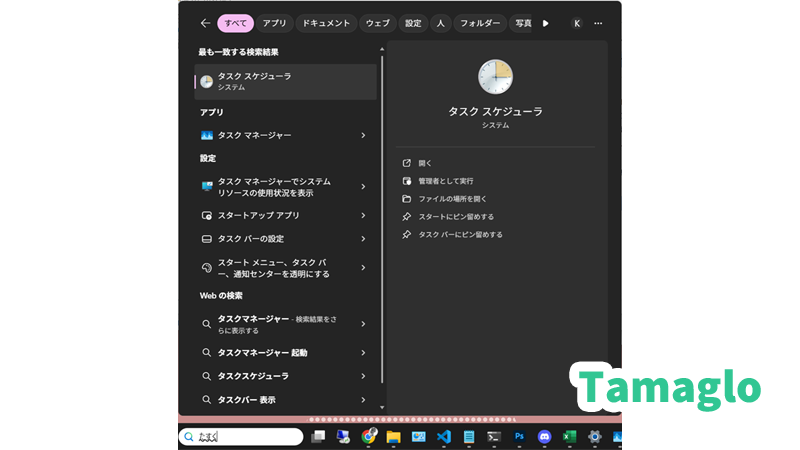Click the スタートアップ アプリ icon
800x450 pixels.
point(207,215)
